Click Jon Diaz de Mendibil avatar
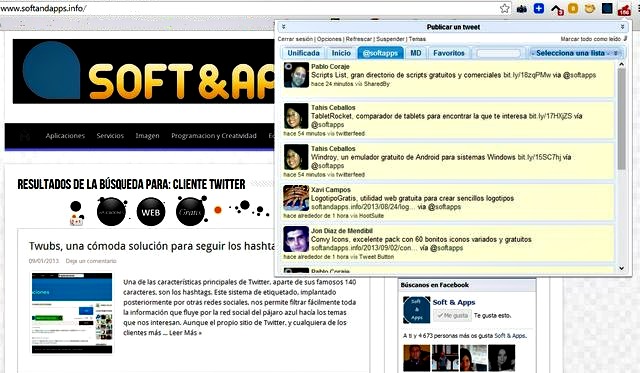Image resolution: width=640 pixels, height=373 pixels. click(x=296, y=239)
